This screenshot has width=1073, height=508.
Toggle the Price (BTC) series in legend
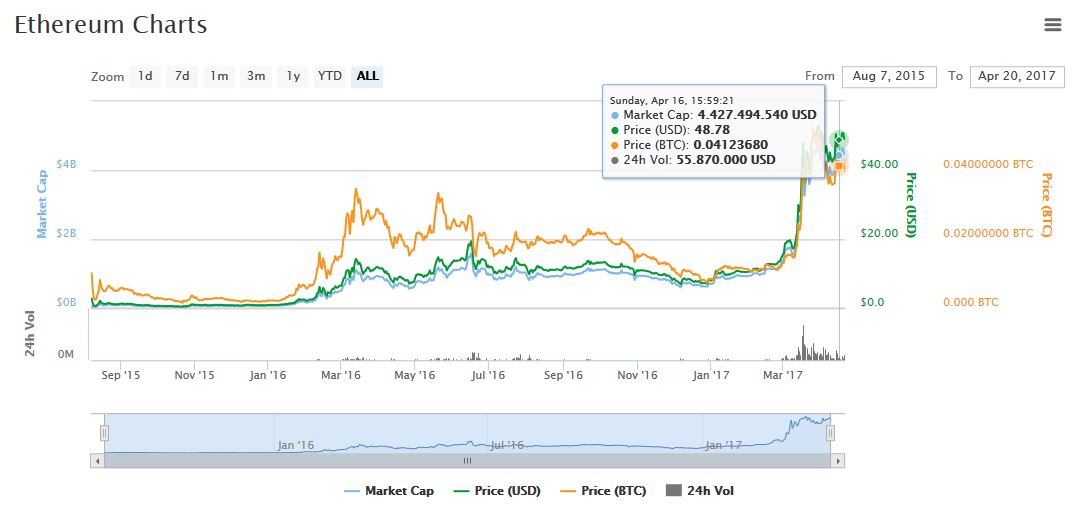pos(604,491)
